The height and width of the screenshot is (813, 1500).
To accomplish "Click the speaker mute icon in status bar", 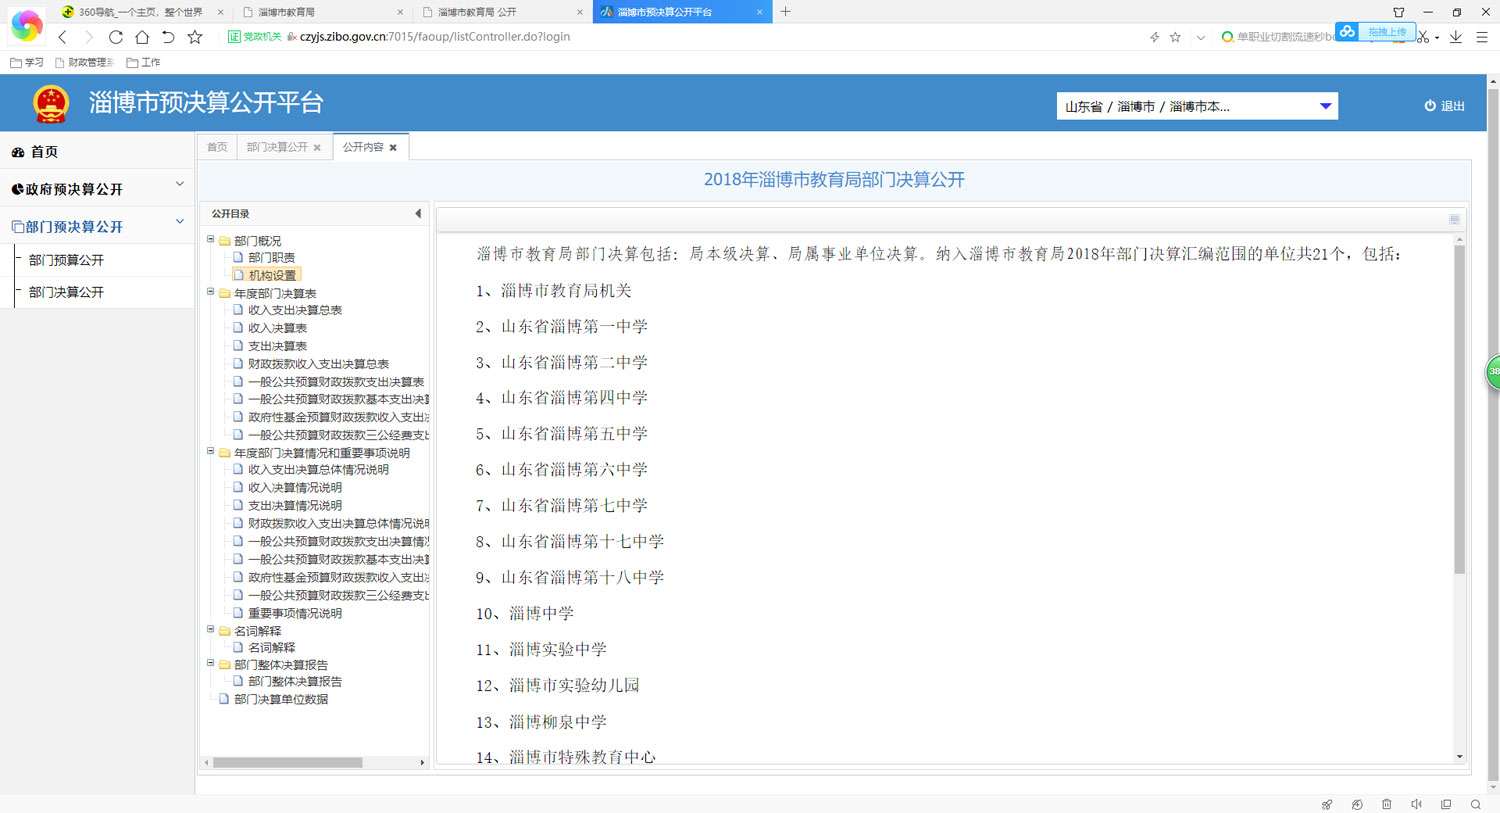I will click(x=1416, y=804).
